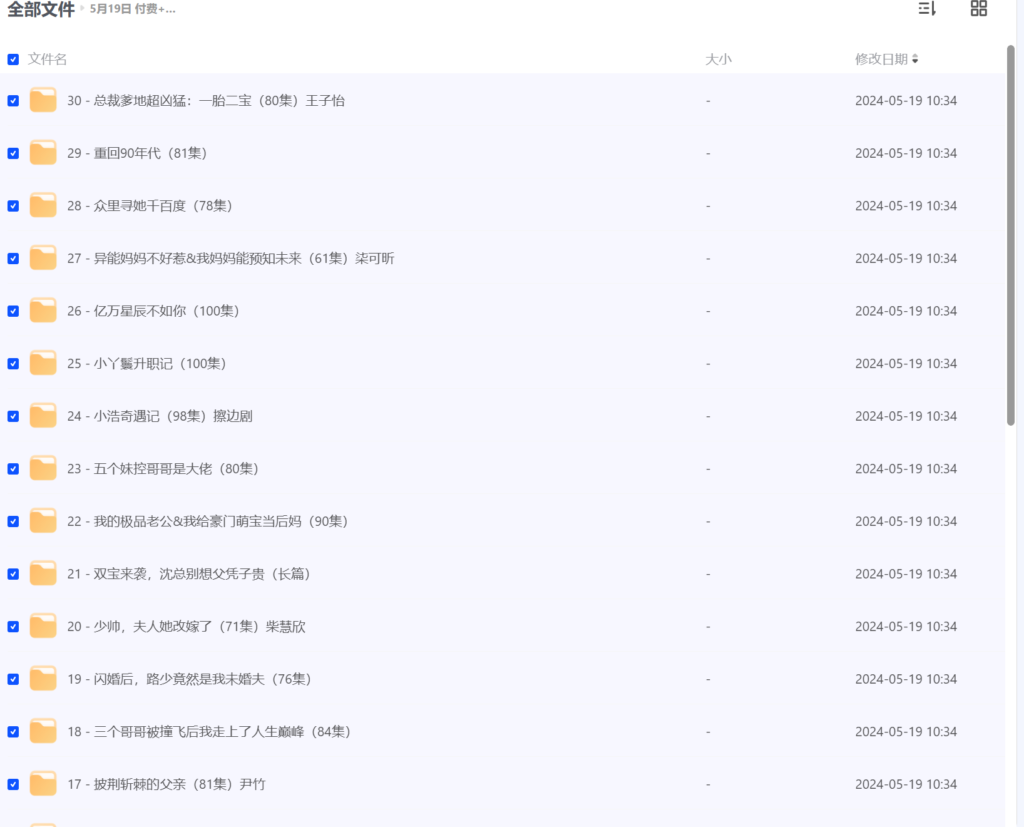
Task: Open folder icon for 亿万星辰不如你
Action: pos(42,311)
